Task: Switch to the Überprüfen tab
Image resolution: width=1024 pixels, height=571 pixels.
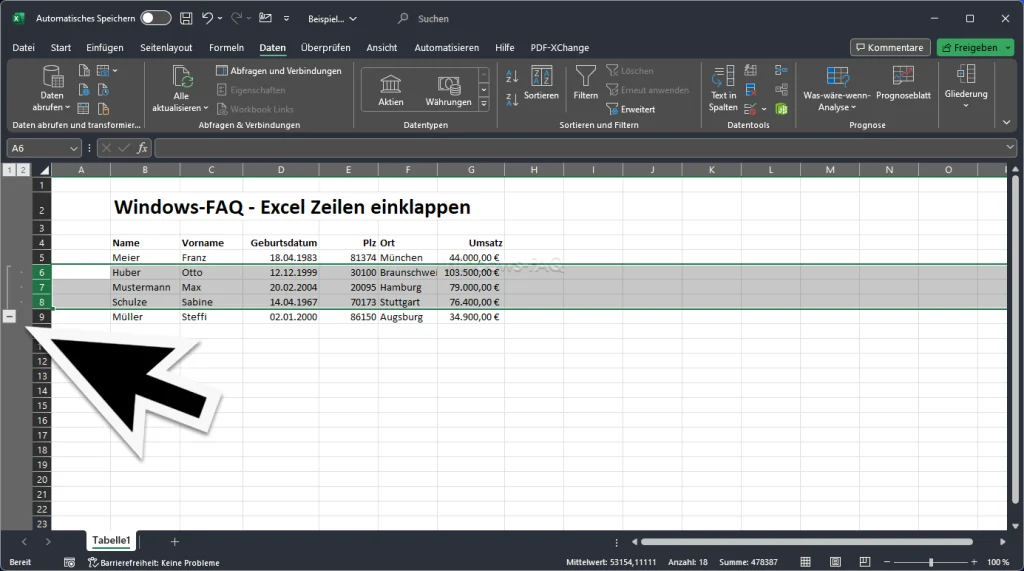Action: (325, 48)
